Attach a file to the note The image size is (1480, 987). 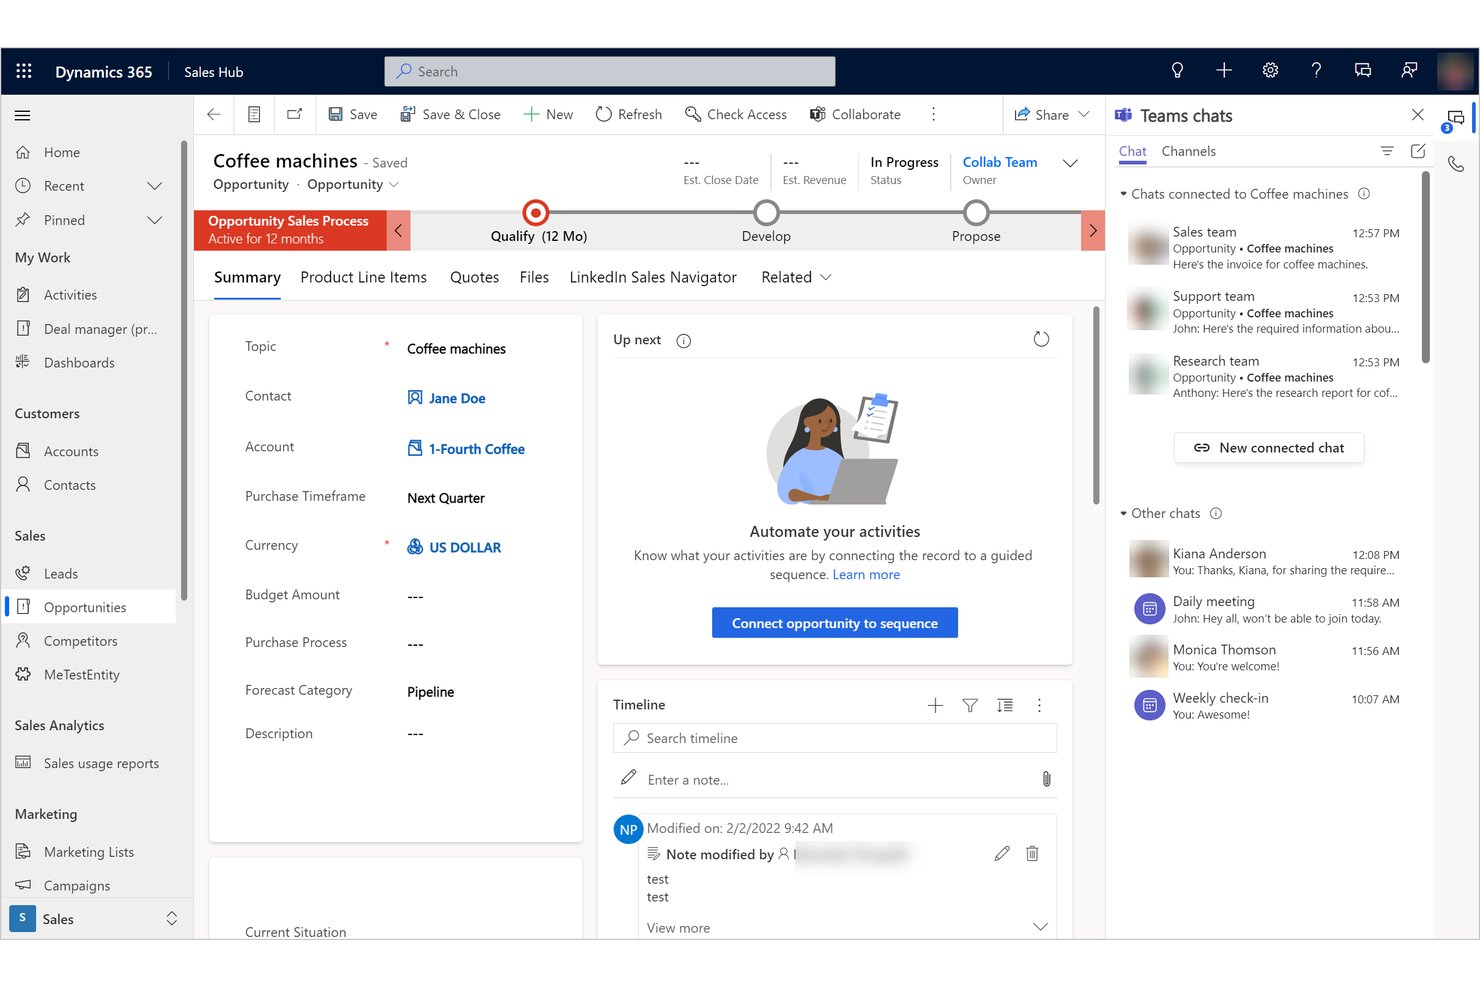point(1046,779)
